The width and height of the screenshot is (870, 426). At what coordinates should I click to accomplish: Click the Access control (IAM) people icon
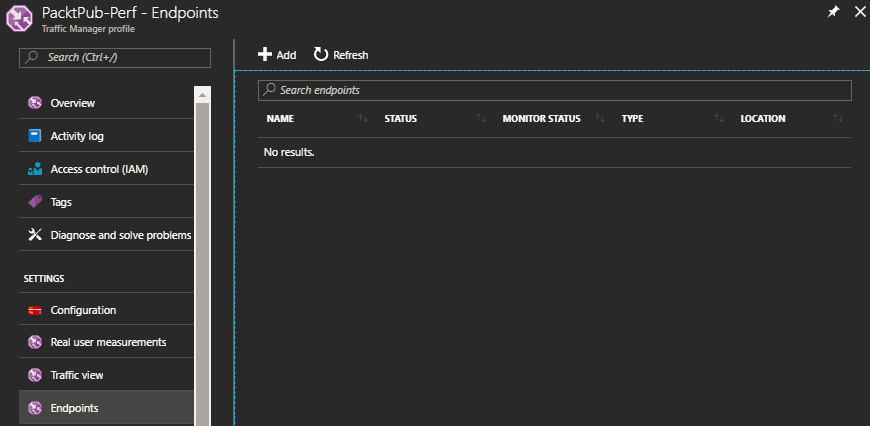pyautogui.click(x=35, y=169)
